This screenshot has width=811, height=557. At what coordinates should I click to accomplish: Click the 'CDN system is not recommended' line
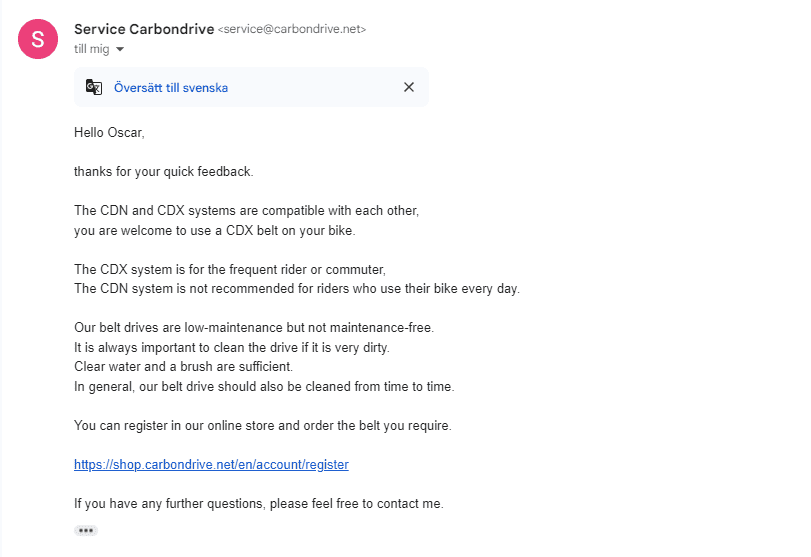(x=297, y=288)
